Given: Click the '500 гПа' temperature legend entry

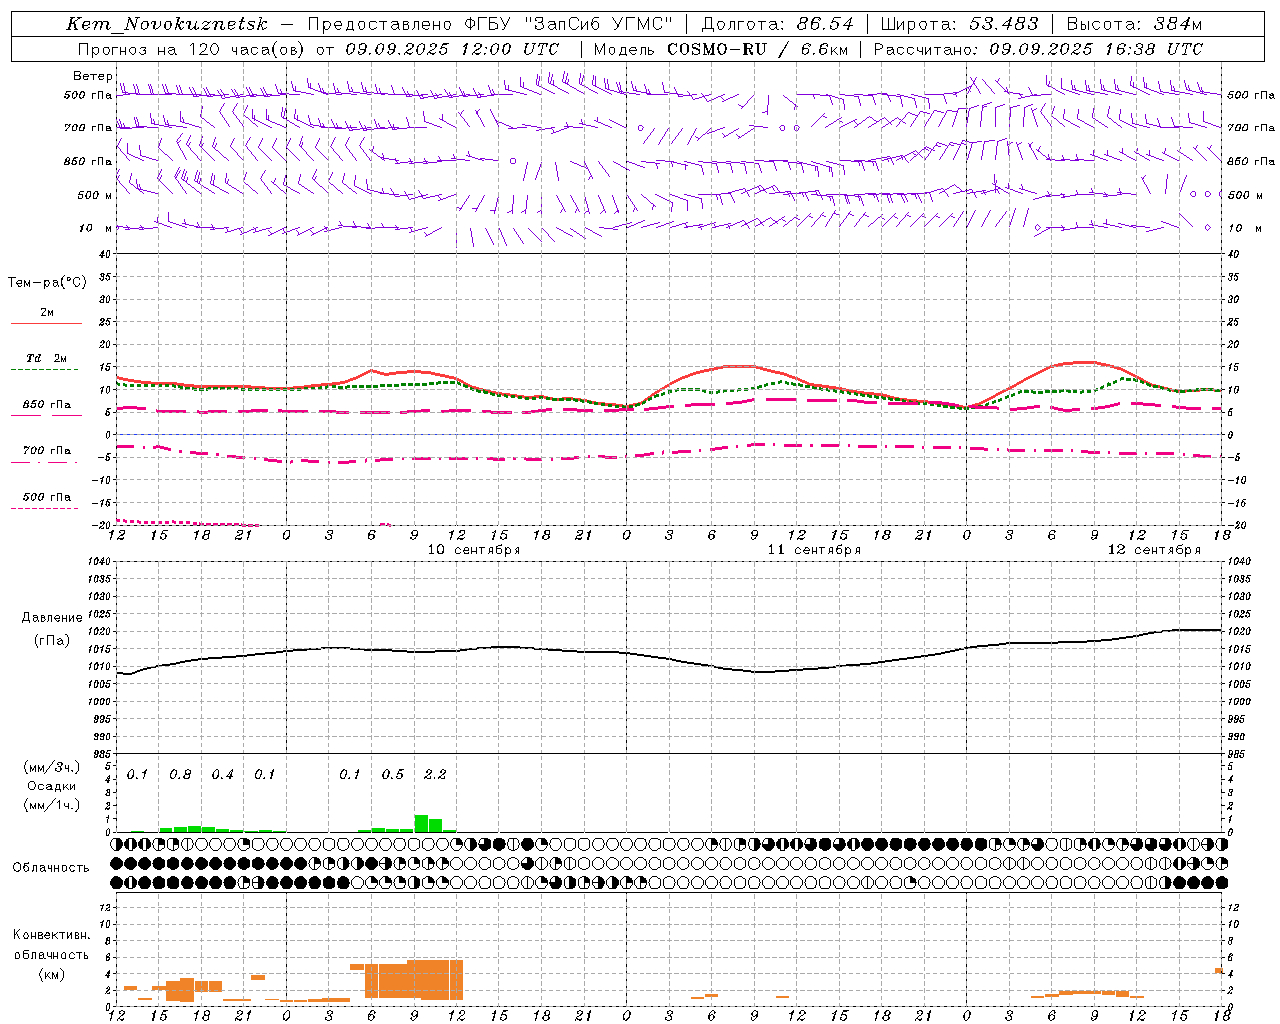Looking at the screenshot, I should 46,497.
